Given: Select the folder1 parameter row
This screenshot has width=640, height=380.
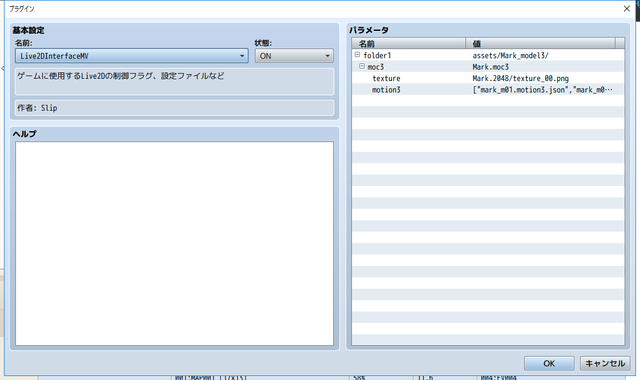Looking at the screenshot, I should coord(488,55).
